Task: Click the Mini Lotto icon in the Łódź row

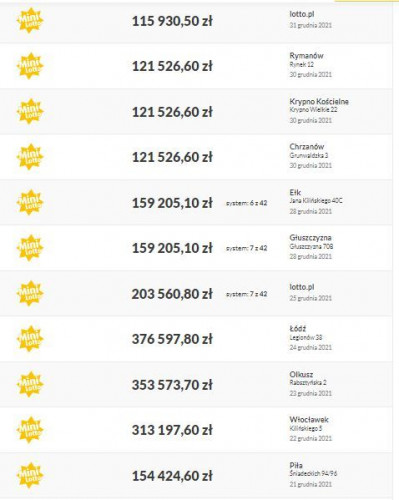Action: [x=30, y=339]
